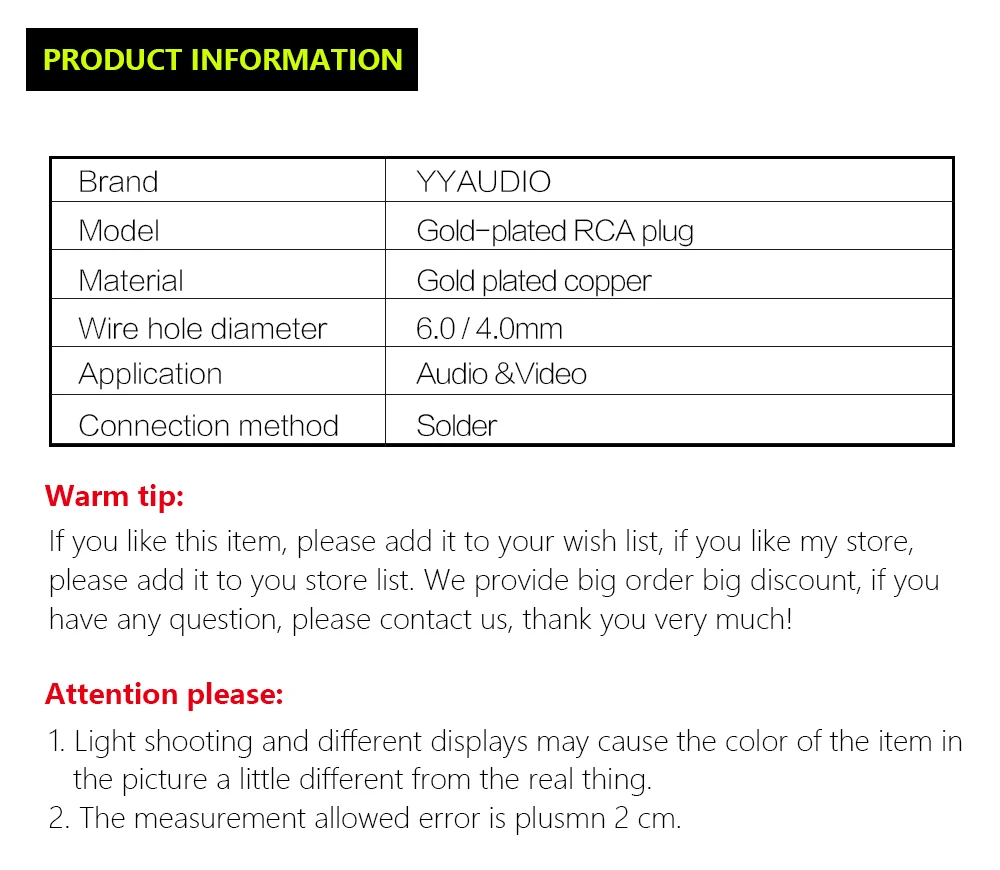This screenshot has height=870, width=1000.
Task: Select the Connection method label
Action: point(208,425)
